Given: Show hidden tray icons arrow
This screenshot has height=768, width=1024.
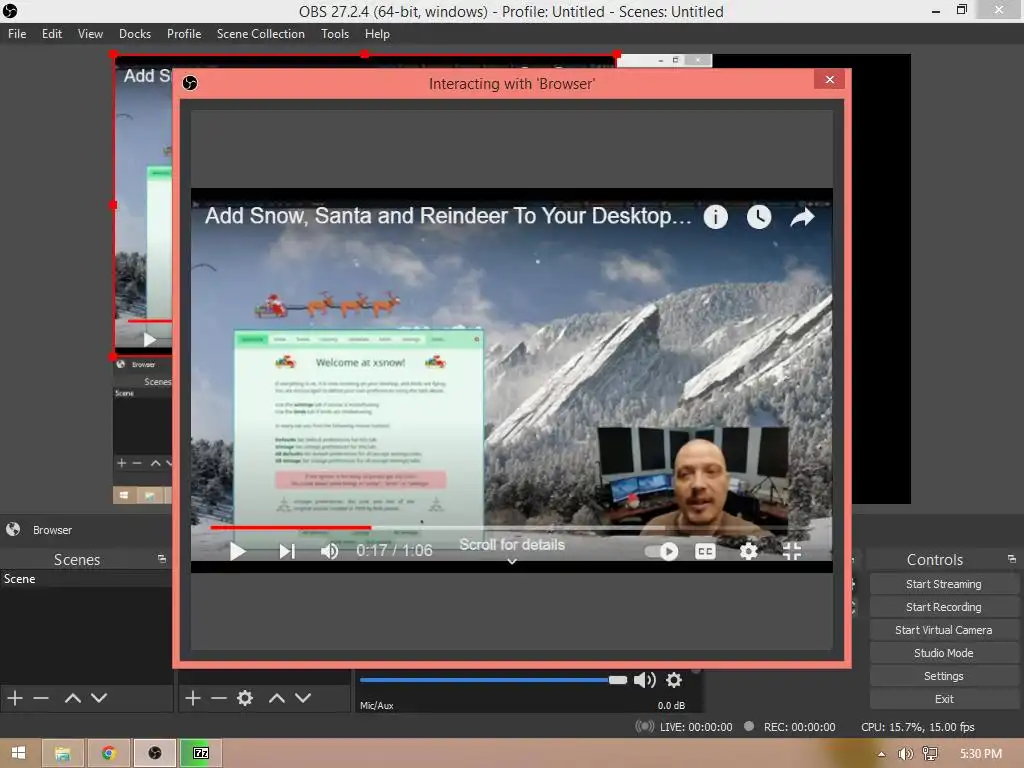Looking at the screenshot, I should [881, 754].
